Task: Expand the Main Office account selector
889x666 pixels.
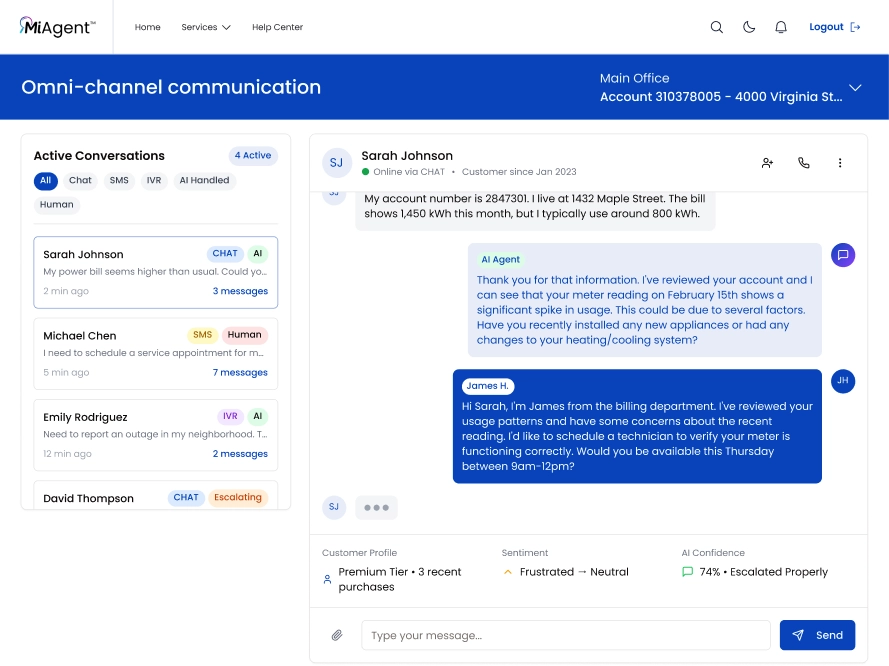Action: [855, 88]
